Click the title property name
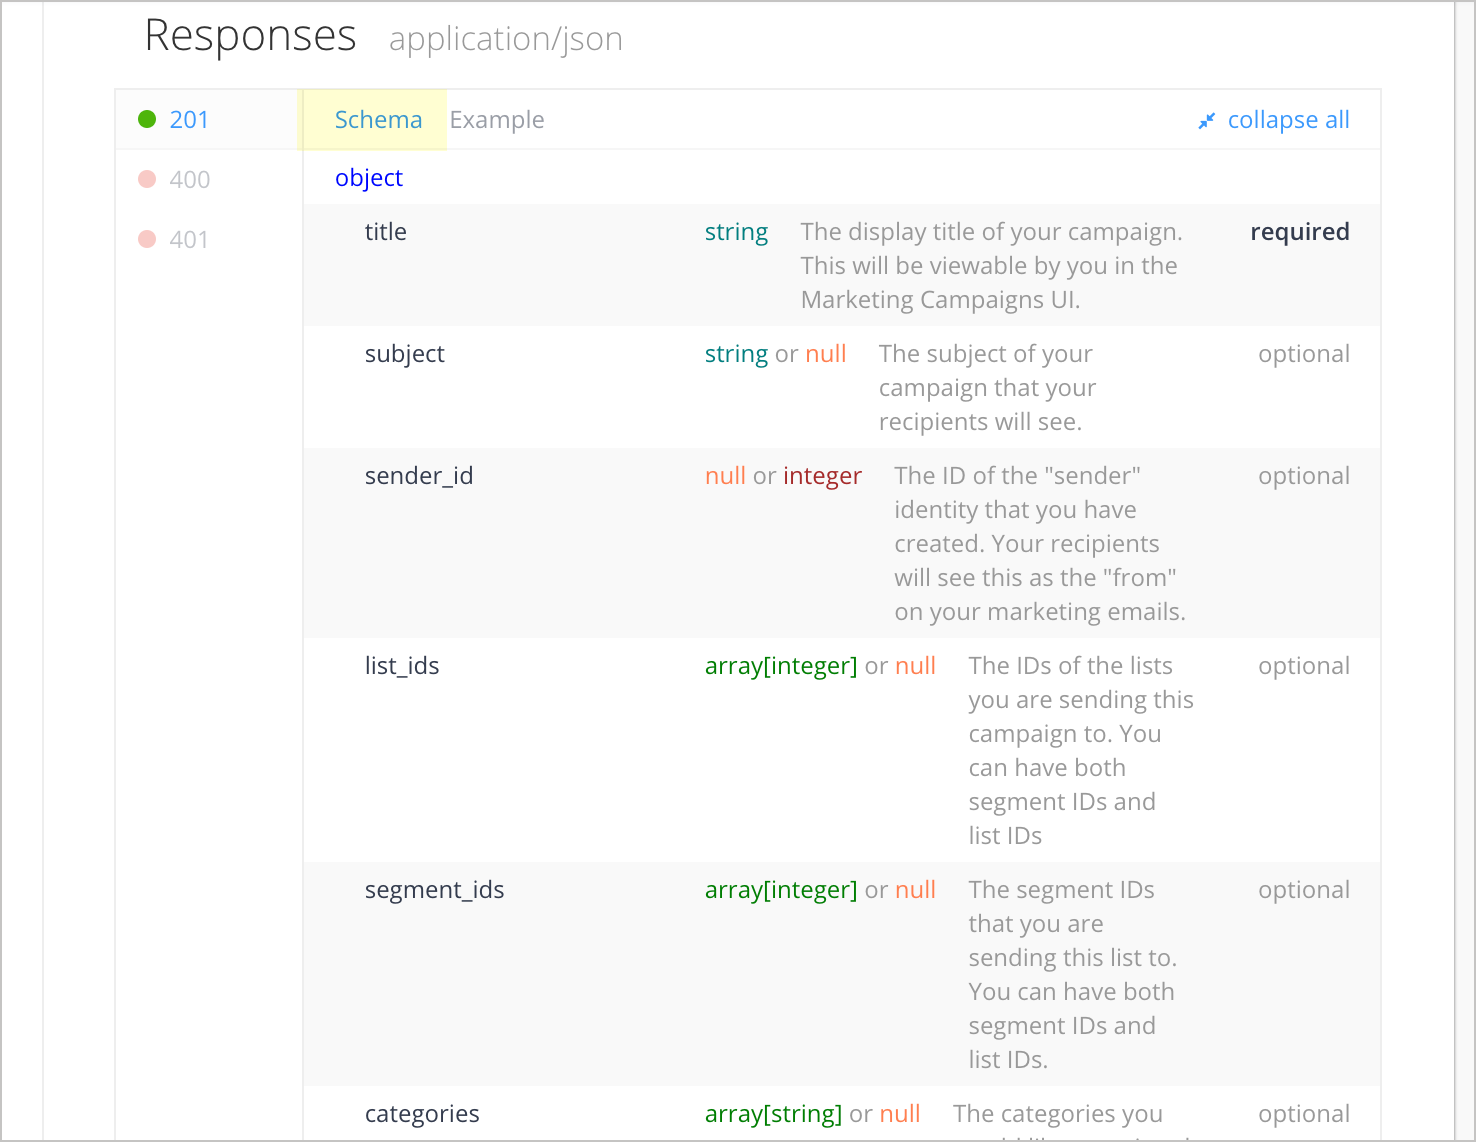 (385, 231)
